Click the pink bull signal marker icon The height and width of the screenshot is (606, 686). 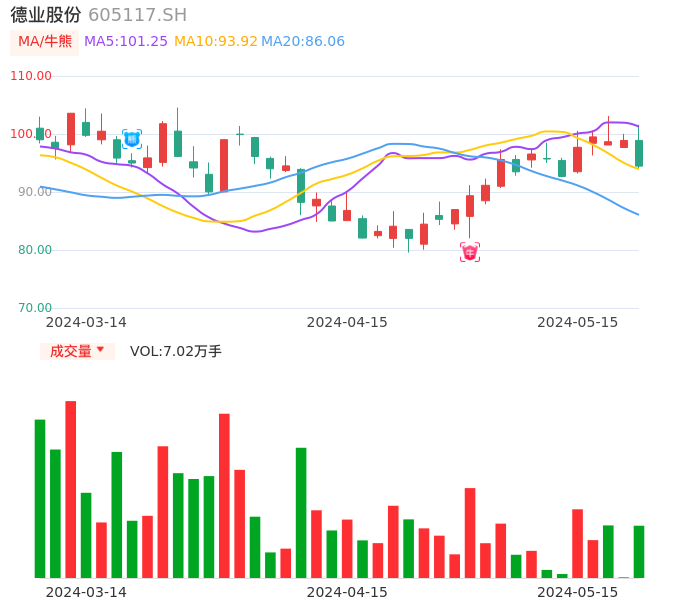470,252
